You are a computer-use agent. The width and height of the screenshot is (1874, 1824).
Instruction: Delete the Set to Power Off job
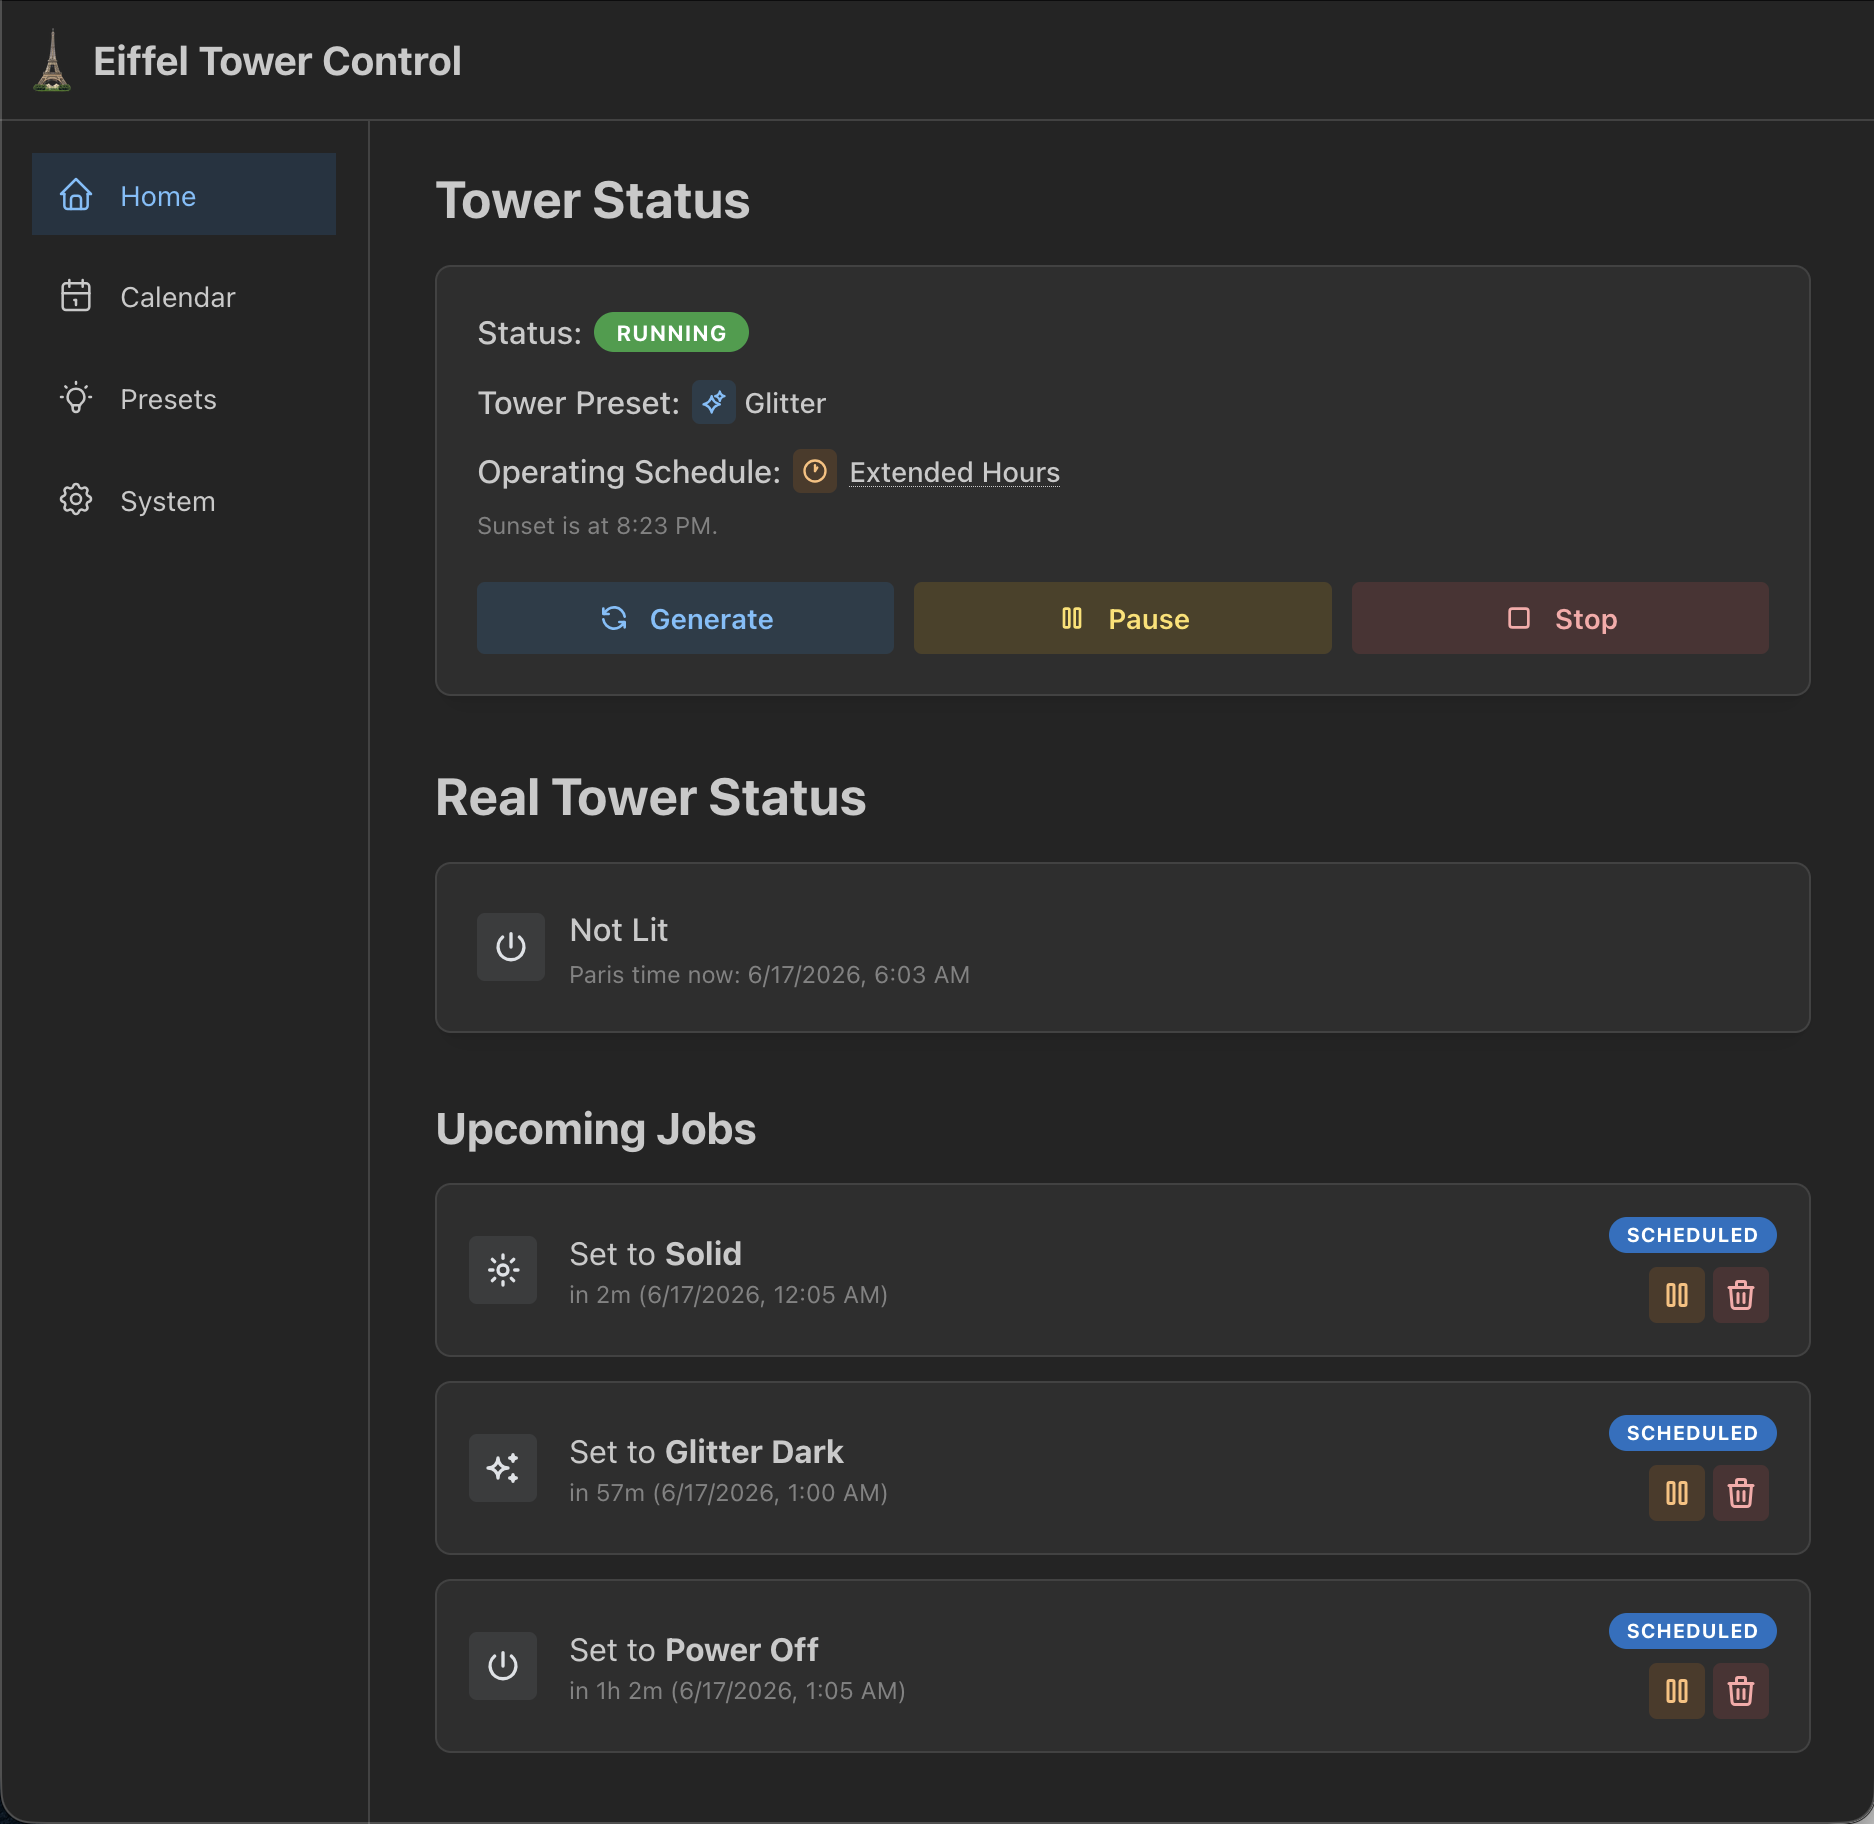[x=1741, y=1691]
